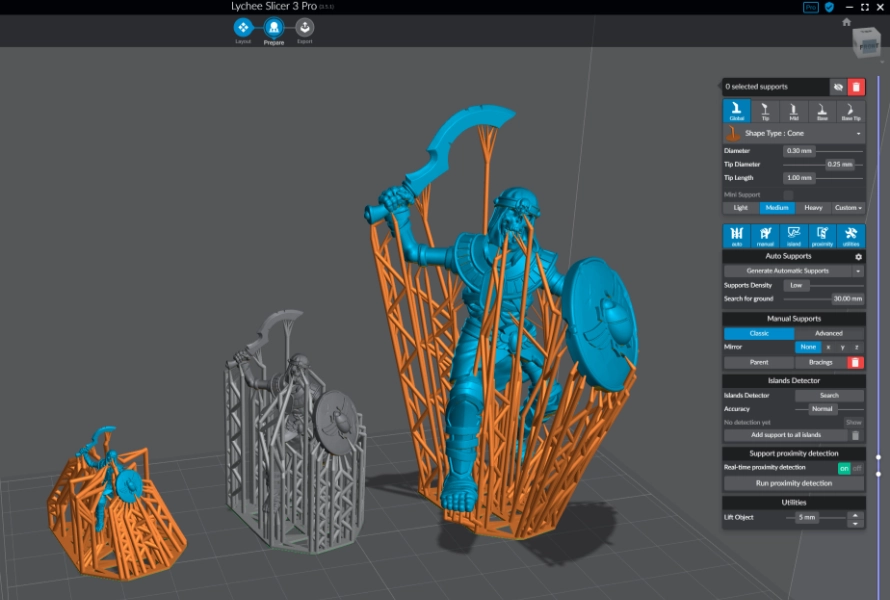Enable the Mini Support checkbox
Viewport: 890px width, 600px height.
(788, 194)
